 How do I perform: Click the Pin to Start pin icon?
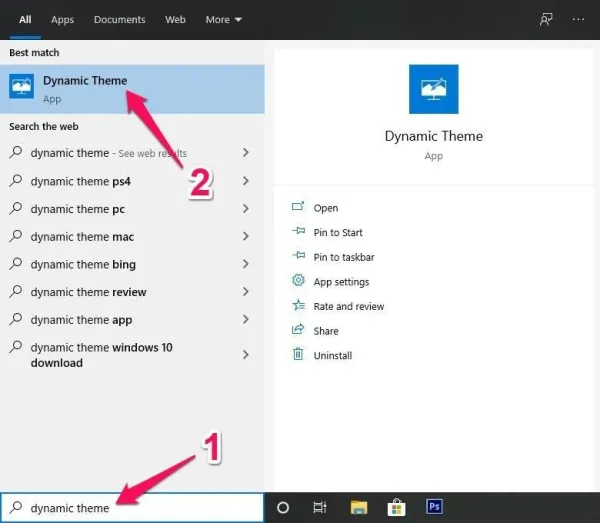tap(298, 231)
